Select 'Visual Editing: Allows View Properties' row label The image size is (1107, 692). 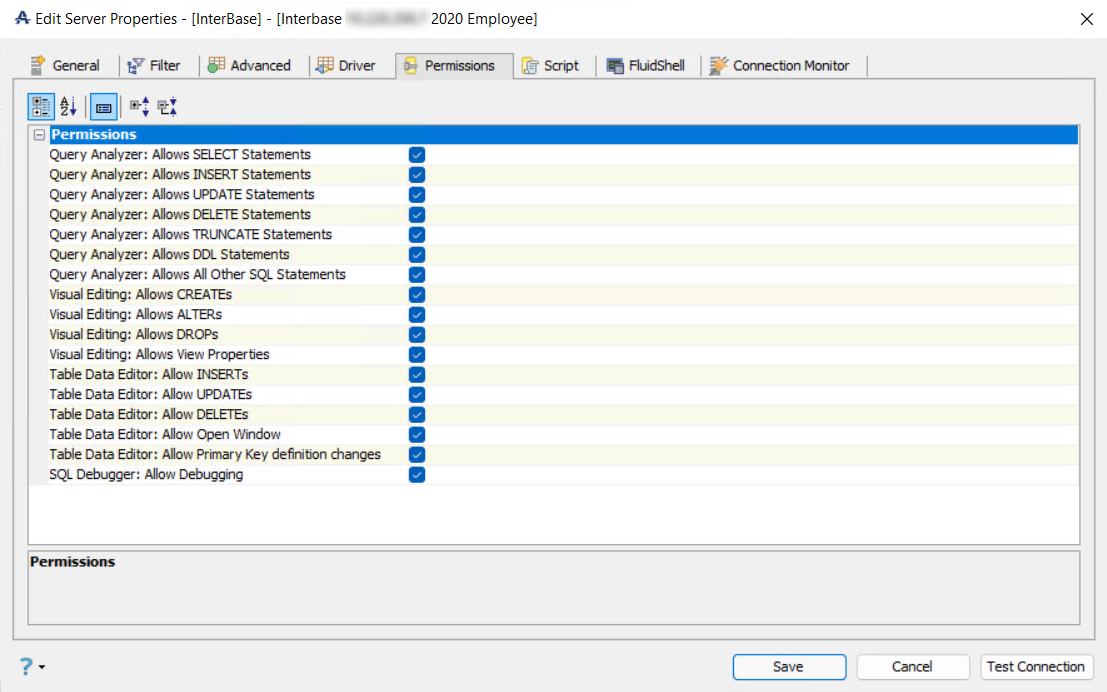160,354
